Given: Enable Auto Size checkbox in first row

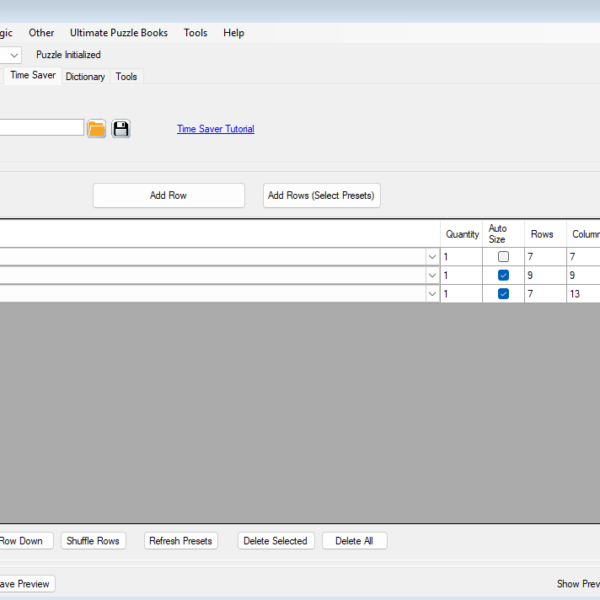Looking at the screenshot, I should [x=503, y=257].
